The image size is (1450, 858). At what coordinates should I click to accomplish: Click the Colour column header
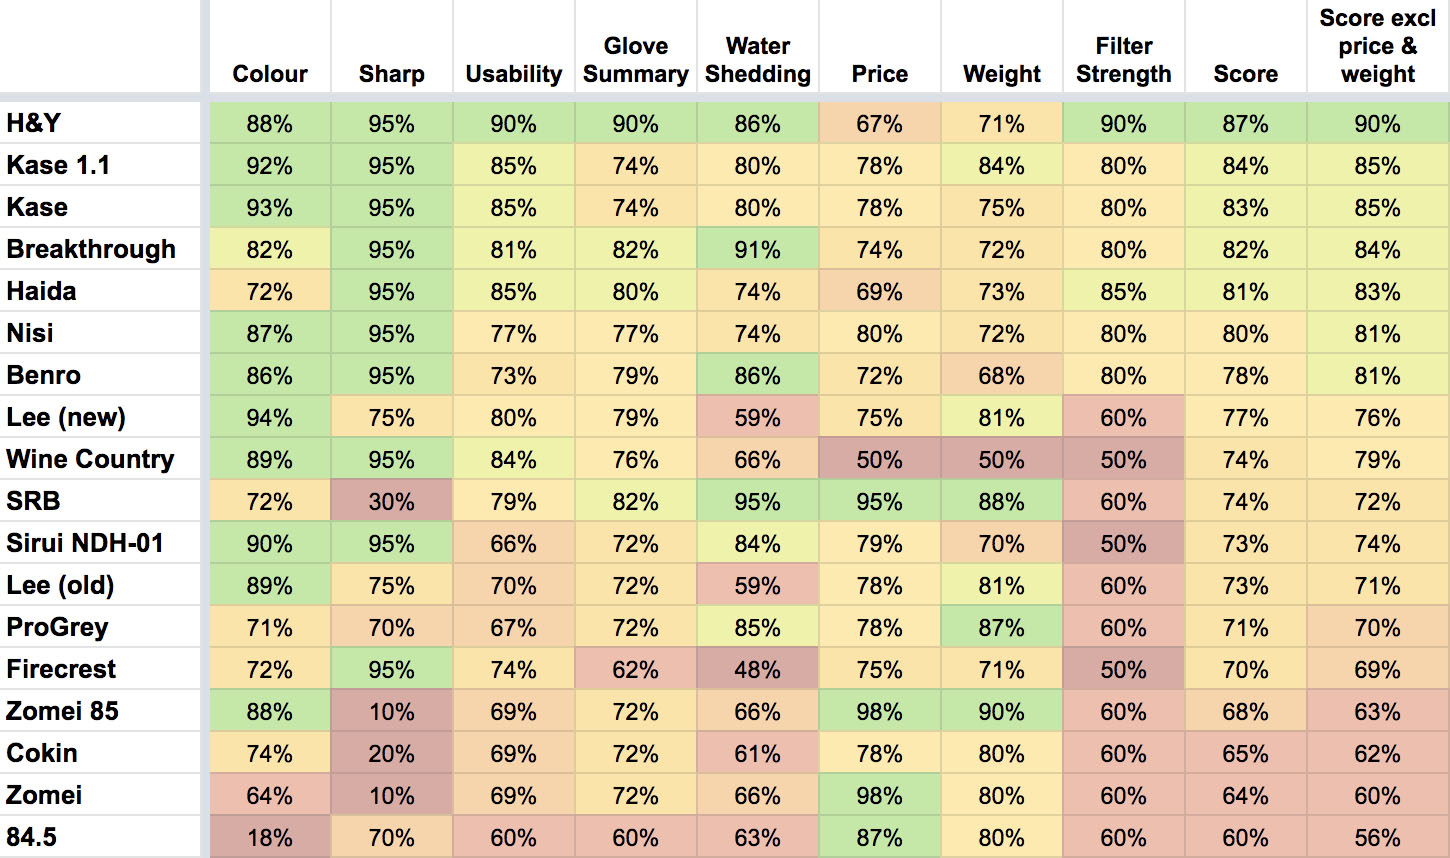270,74
